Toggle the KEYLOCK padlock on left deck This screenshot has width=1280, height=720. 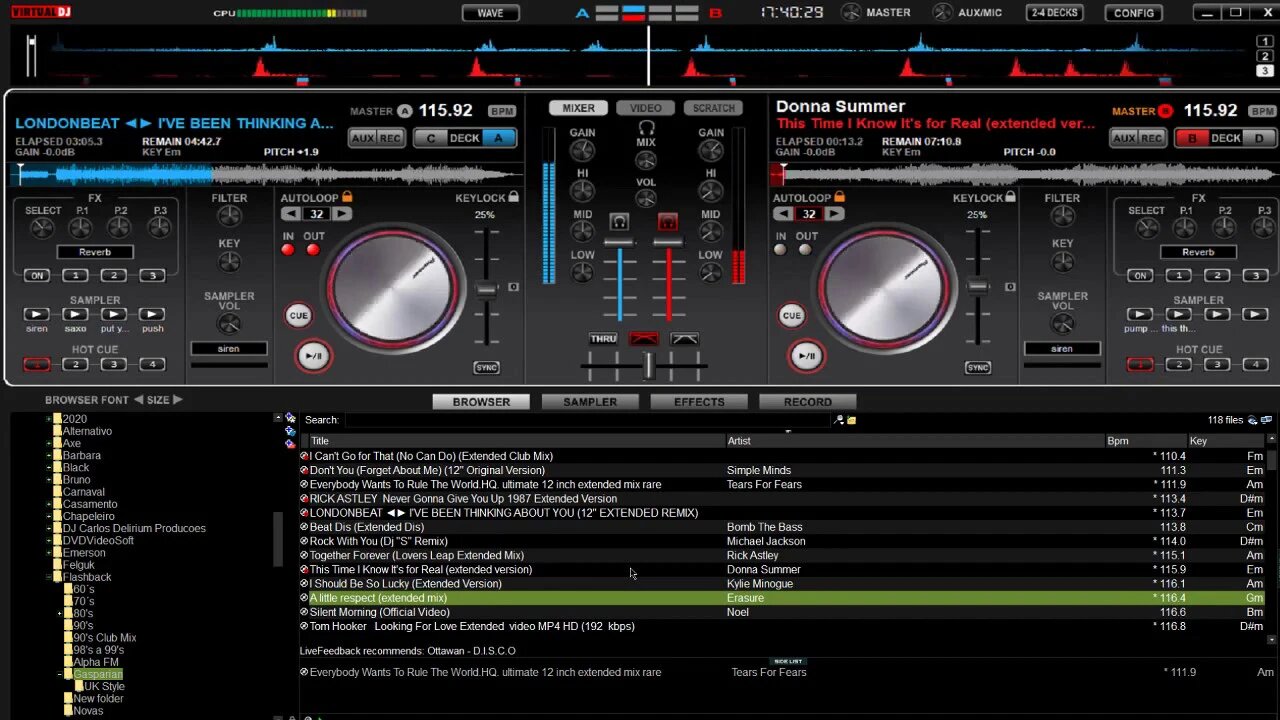coord(513,197)
